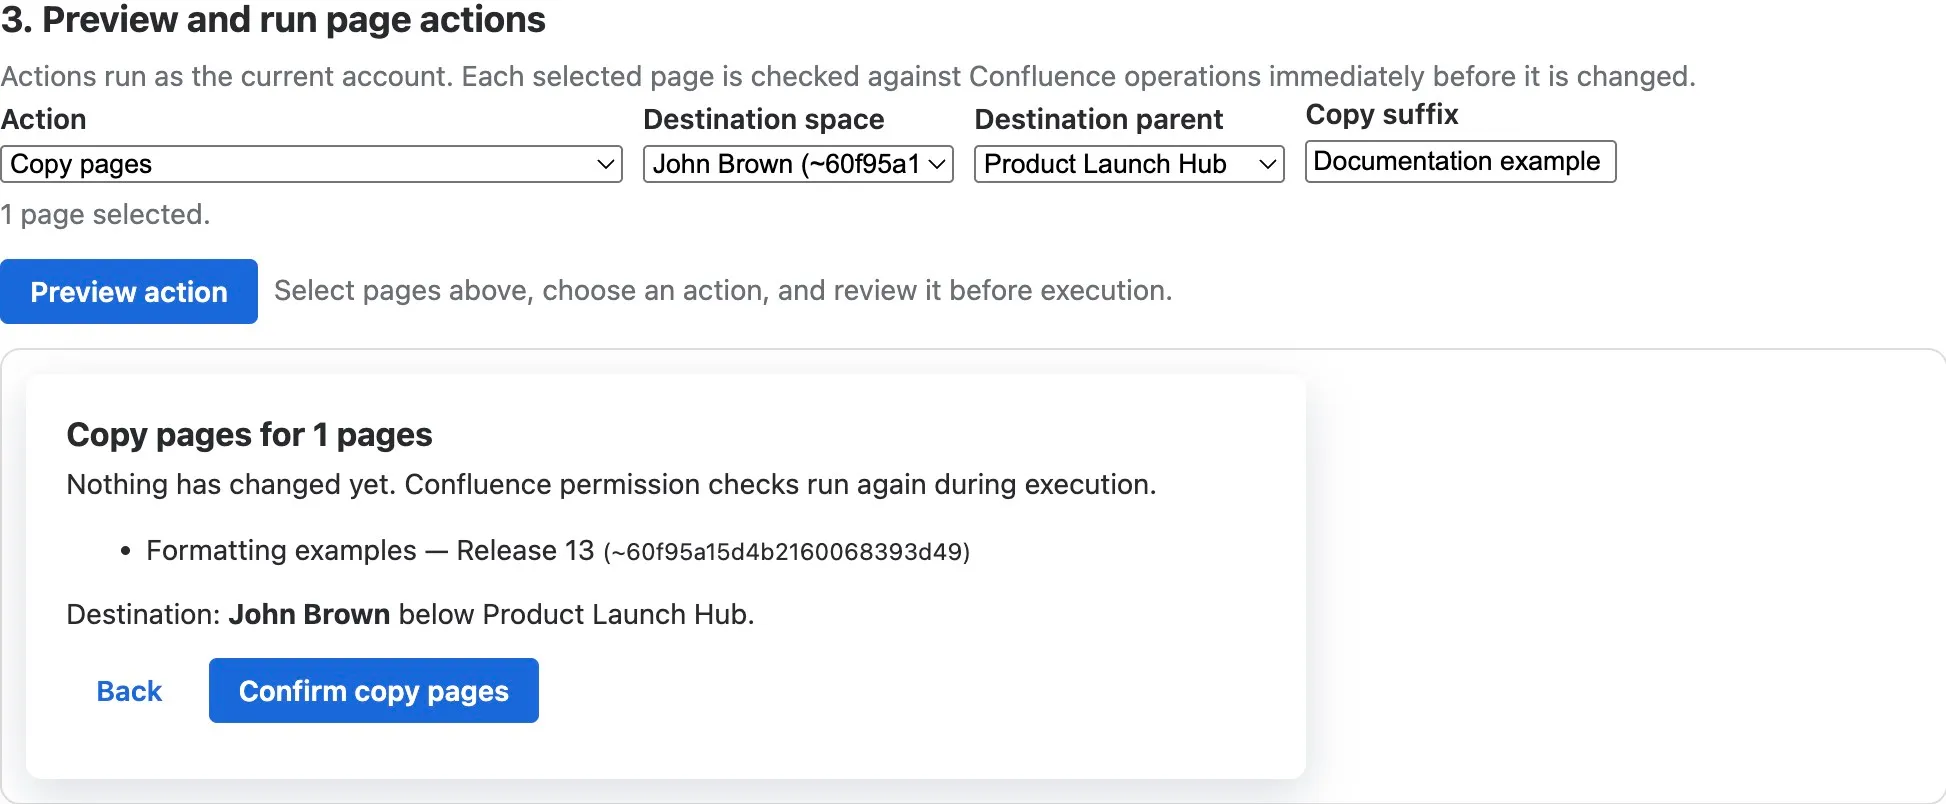Click the '3. Preview and run page actions' heading
Image resolution: width=1946 pixels, height=804 pixels.
(273, 20)
